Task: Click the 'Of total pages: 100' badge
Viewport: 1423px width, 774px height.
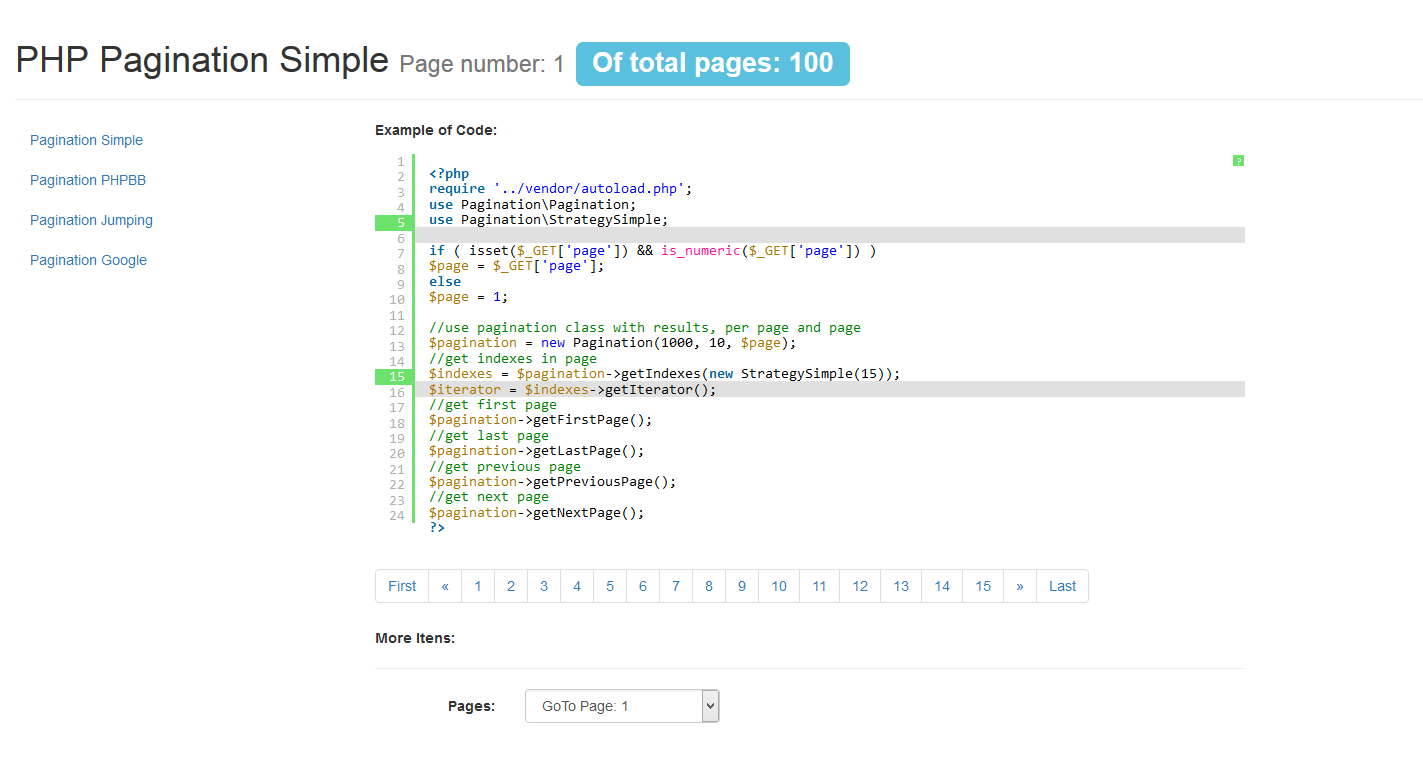Action: [713, 63]
